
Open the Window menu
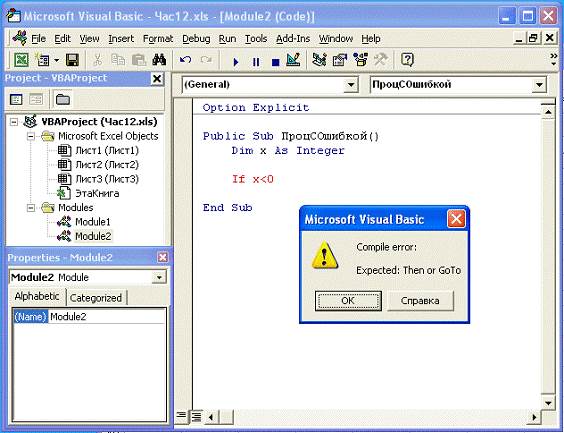[336, 38]
